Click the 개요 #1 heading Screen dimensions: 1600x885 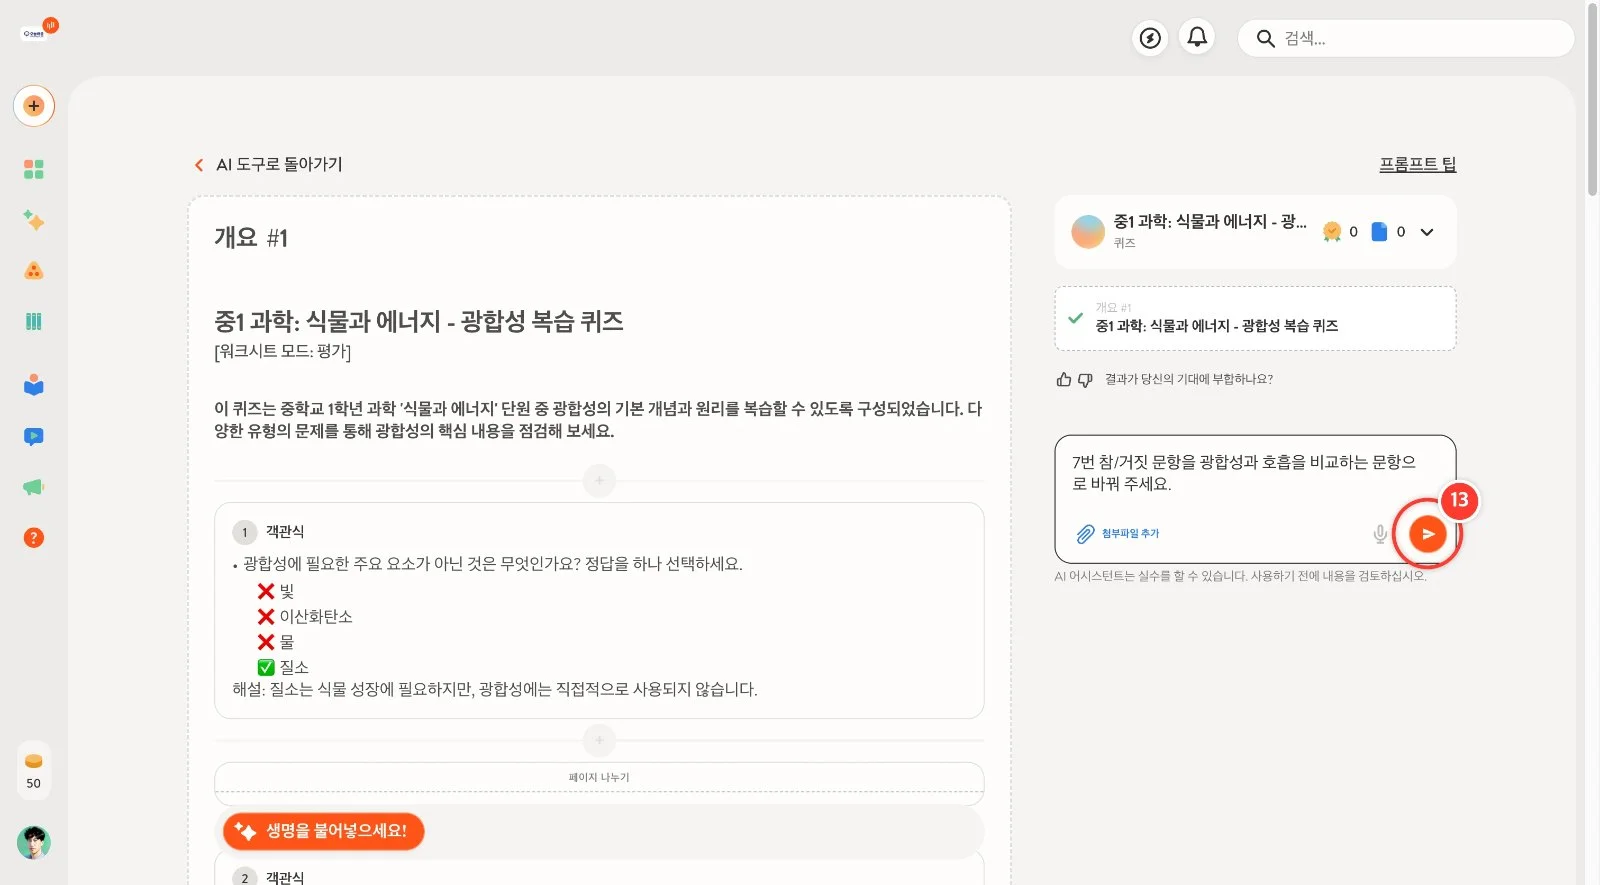[251, 238]
